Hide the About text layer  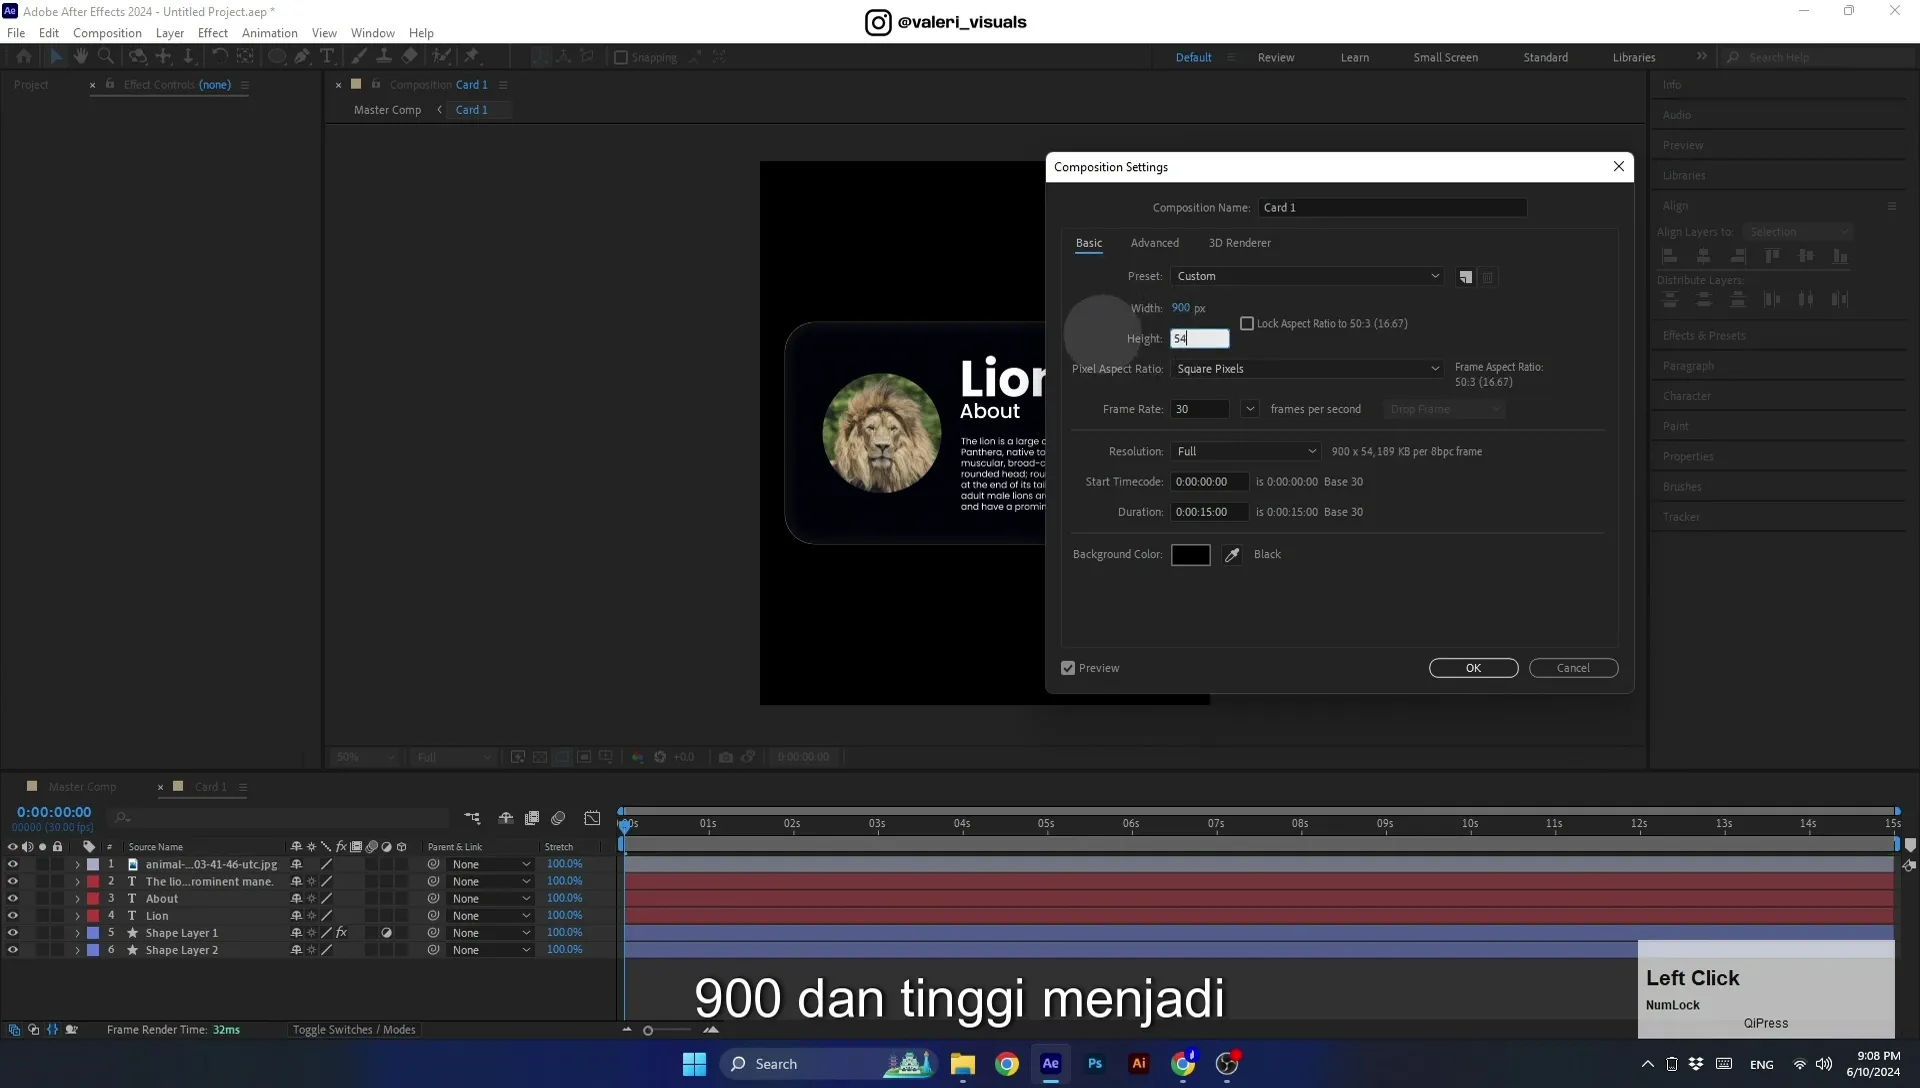13,898
